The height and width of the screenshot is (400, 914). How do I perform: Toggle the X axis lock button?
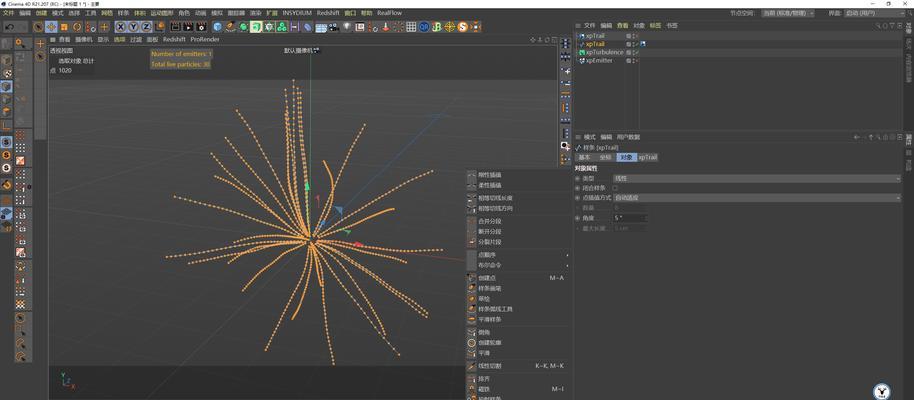[x=121, y=26]
